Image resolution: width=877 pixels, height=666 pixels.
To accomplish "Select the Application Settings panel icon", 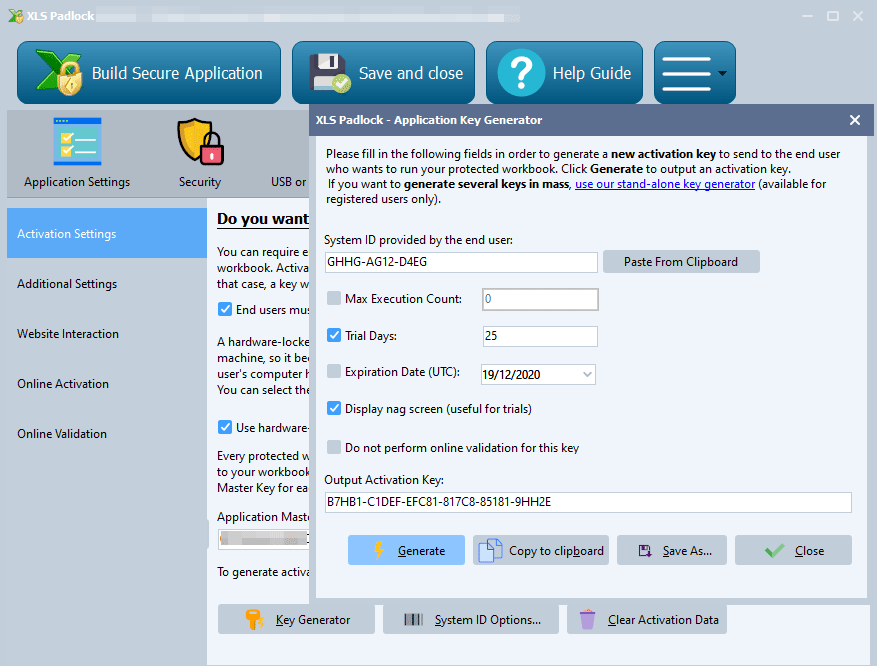I will click(77, 140).
